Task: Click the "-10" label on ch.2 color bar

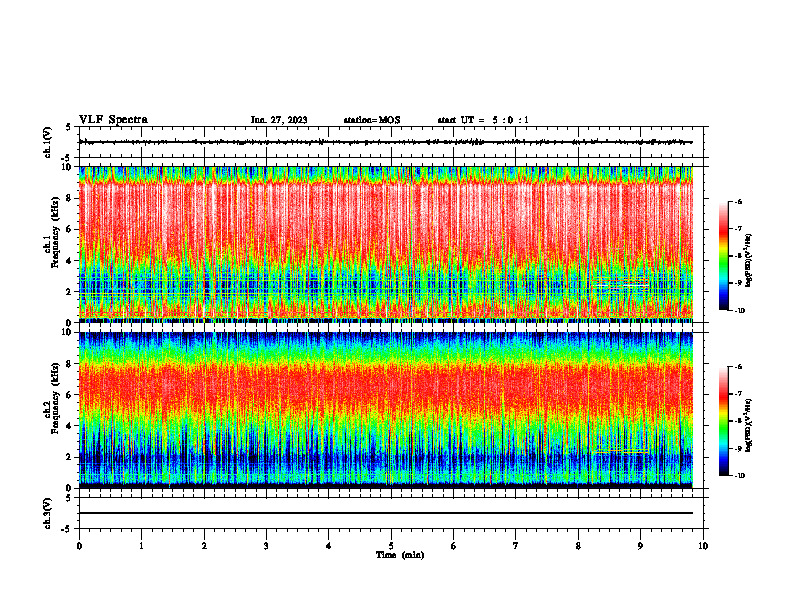Action: (x=739, y=475)
